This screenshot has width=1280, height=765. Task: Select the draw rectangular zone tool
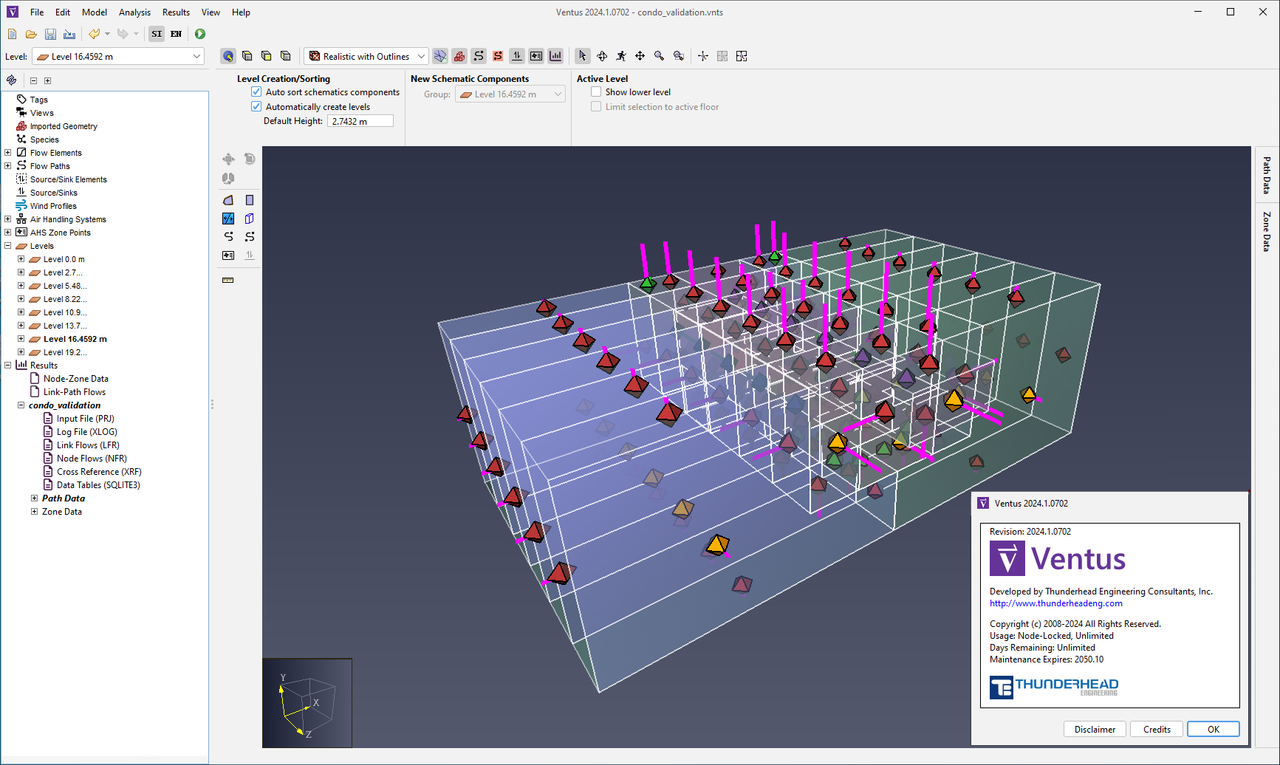point(249,200)
